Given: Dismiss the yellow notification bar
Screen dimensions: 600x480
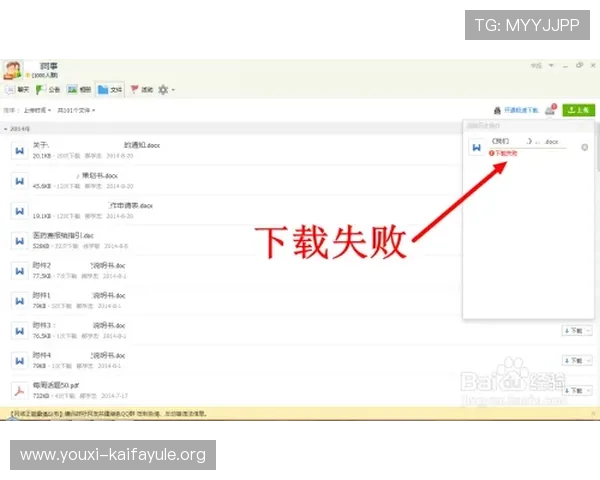Looking at the screenshot, I should point(593,413).
